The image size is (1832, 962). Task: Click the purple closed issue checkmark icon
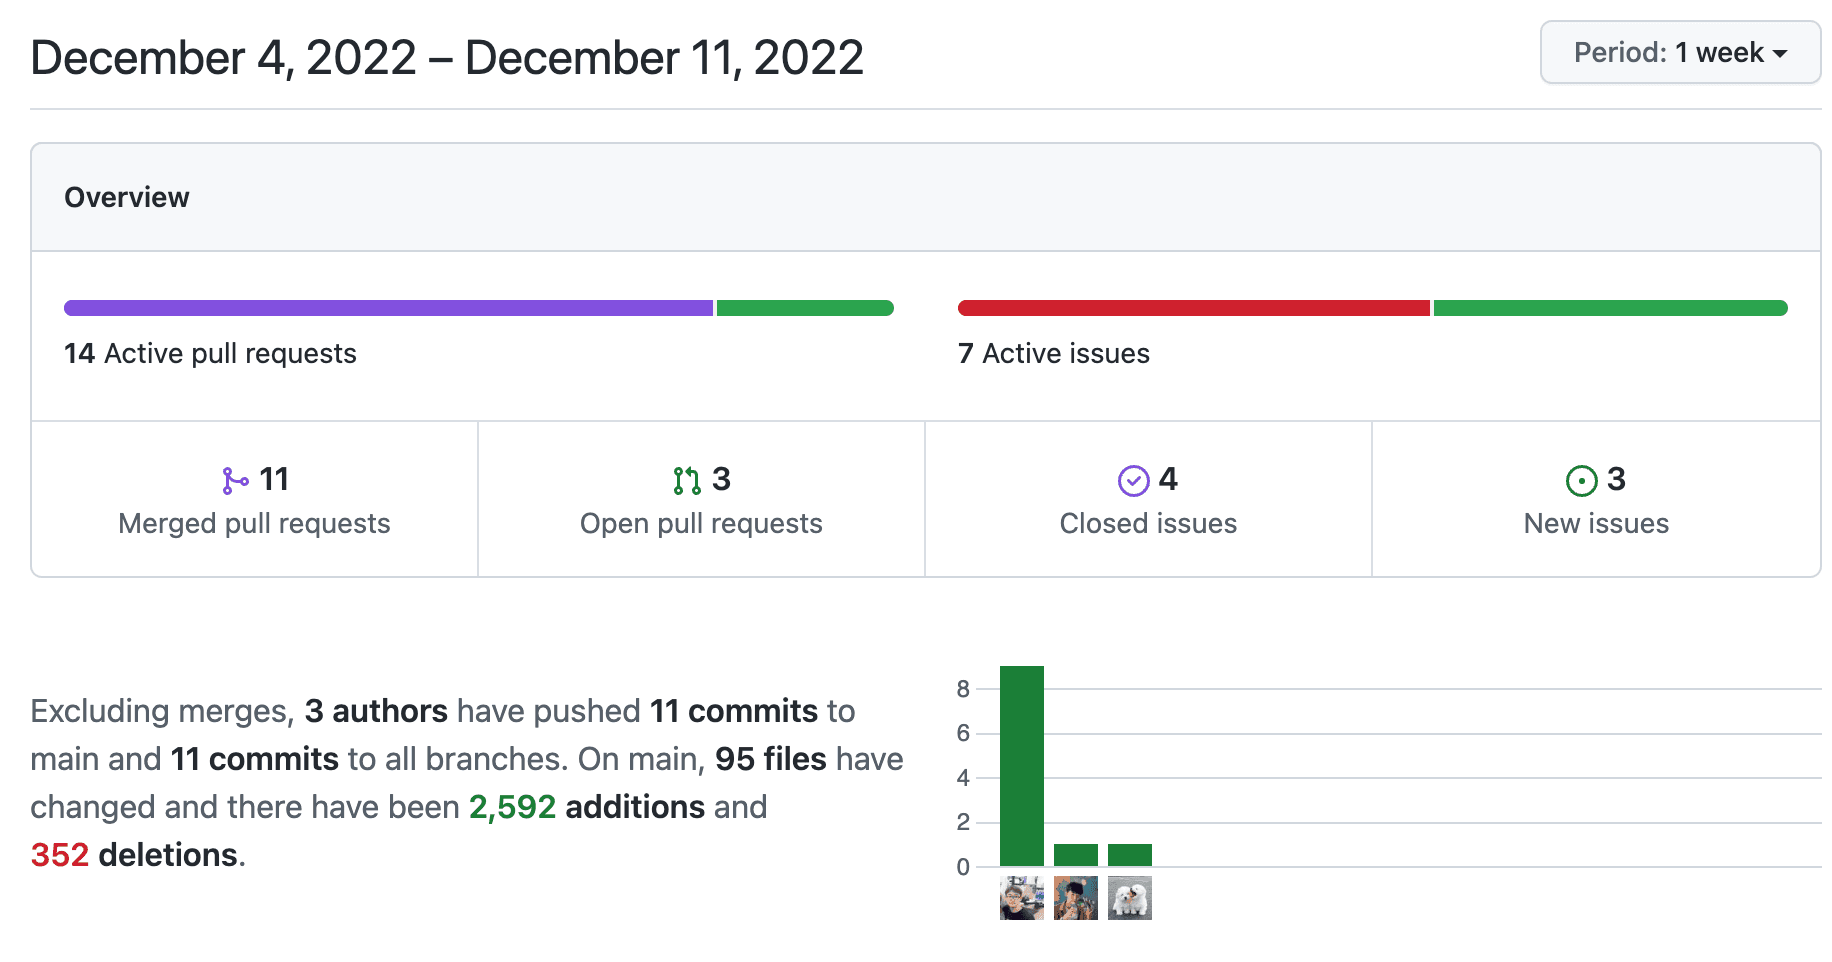tap(1133, 481)
